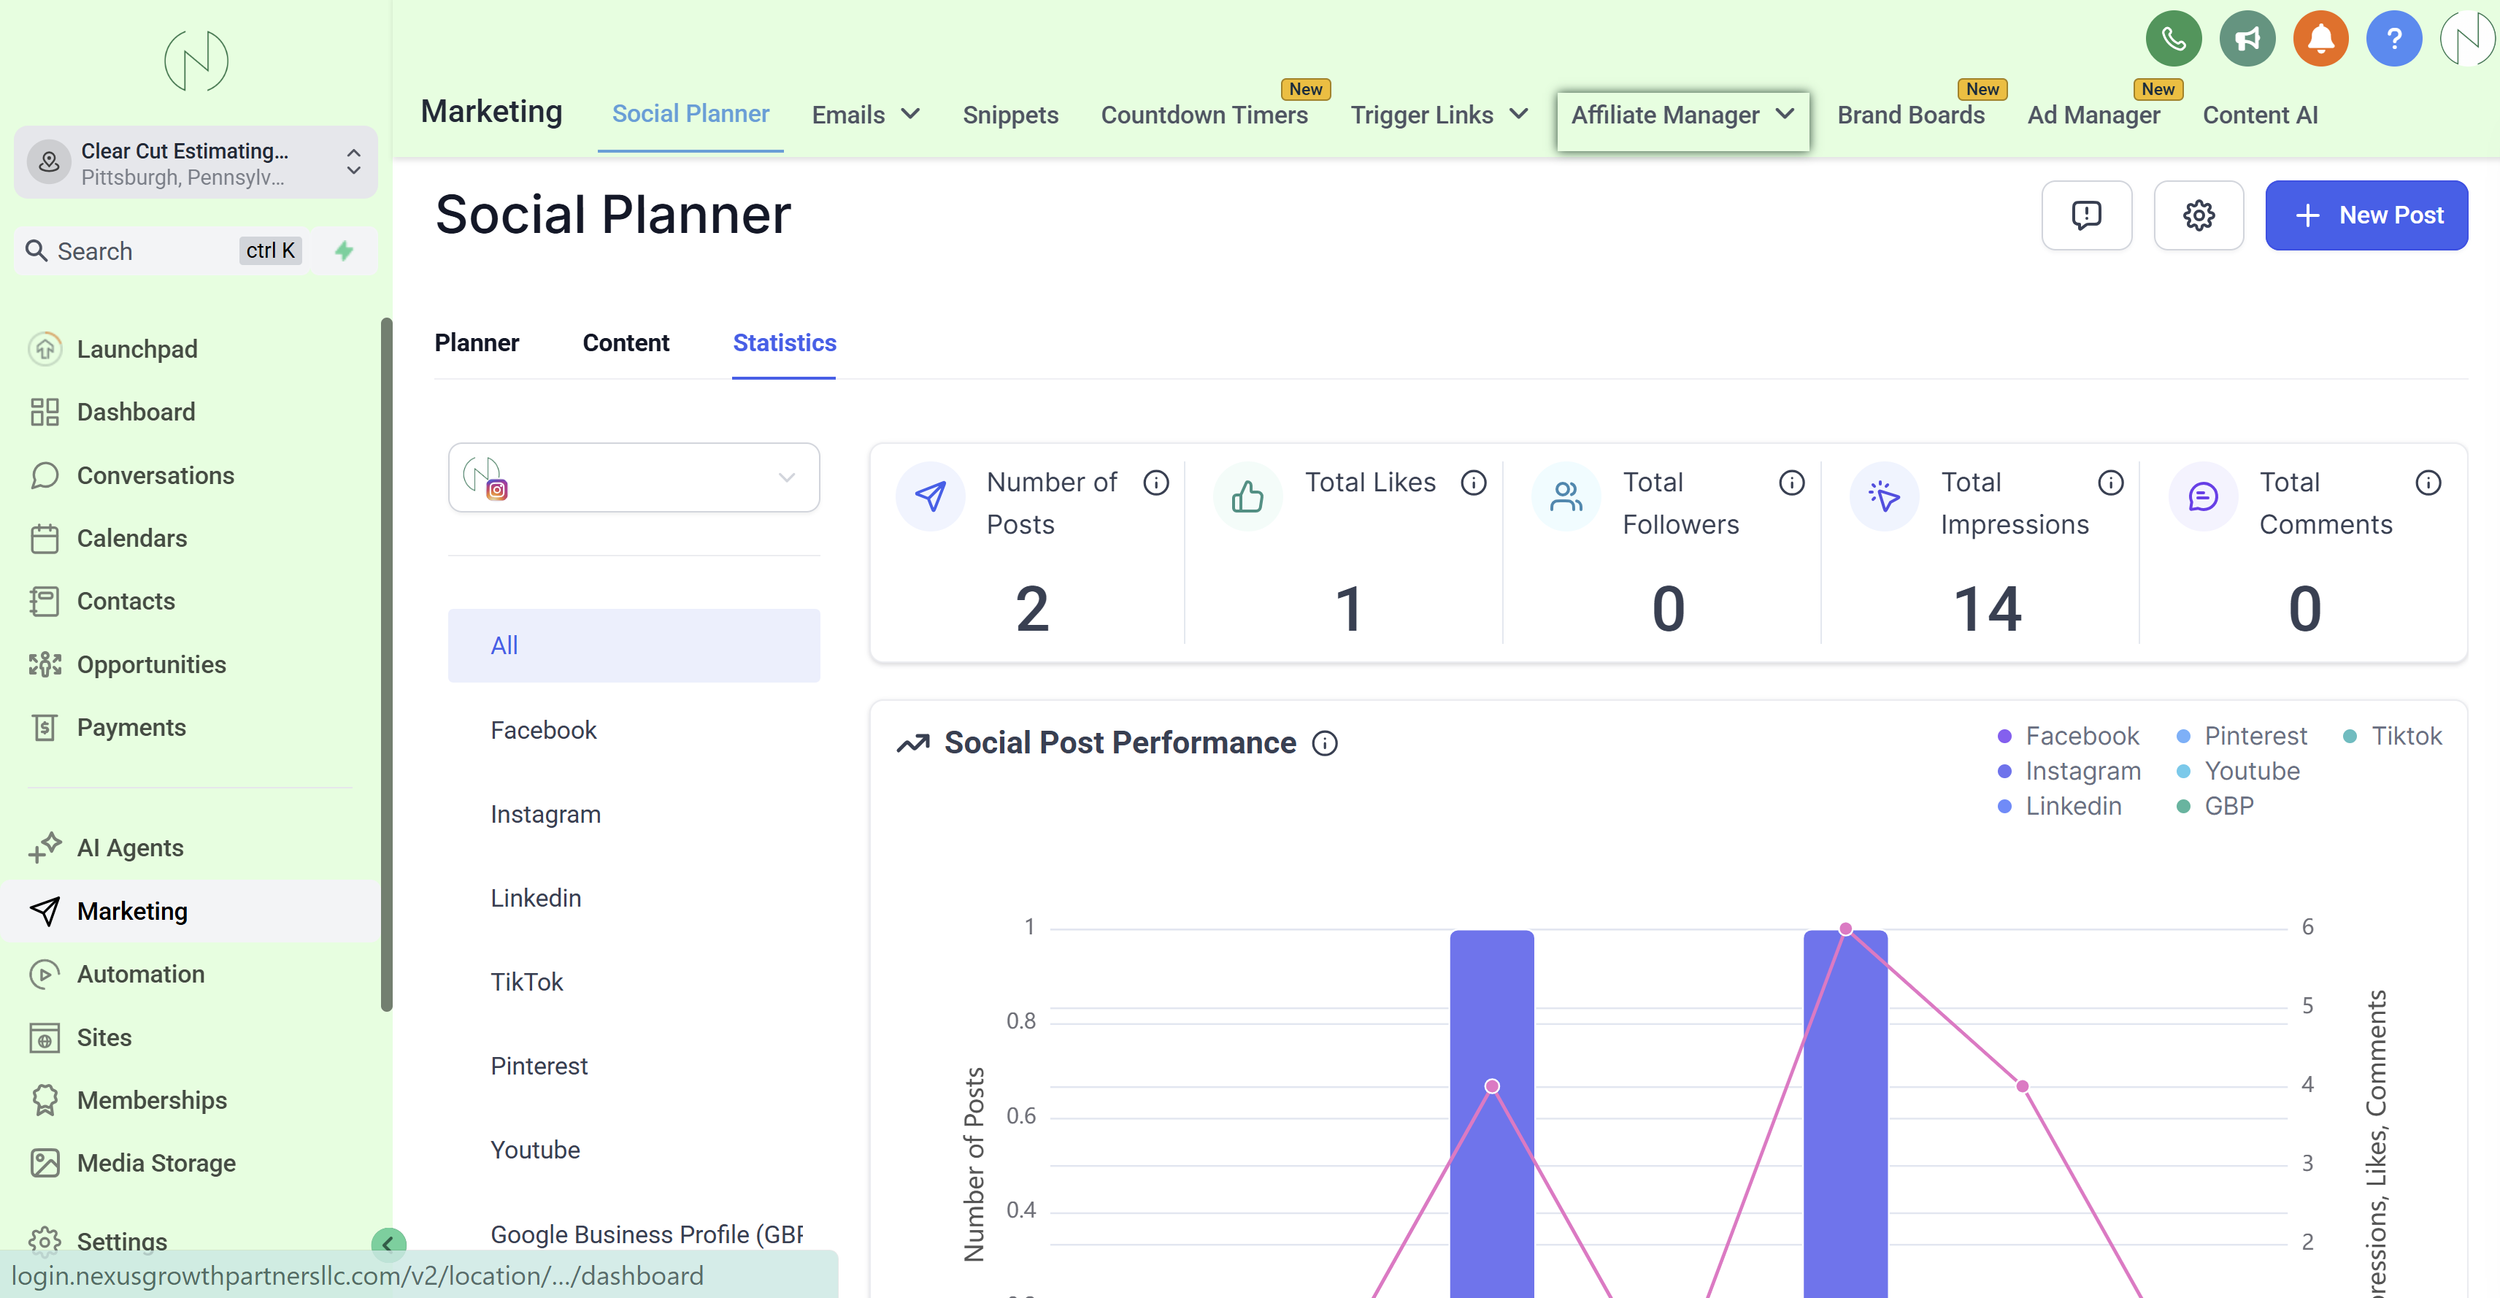Image resolution: width=2500 pixels, height=1298 pixels.
Task: Click the Automation play-circle icon
Action: tap(45, 974)
